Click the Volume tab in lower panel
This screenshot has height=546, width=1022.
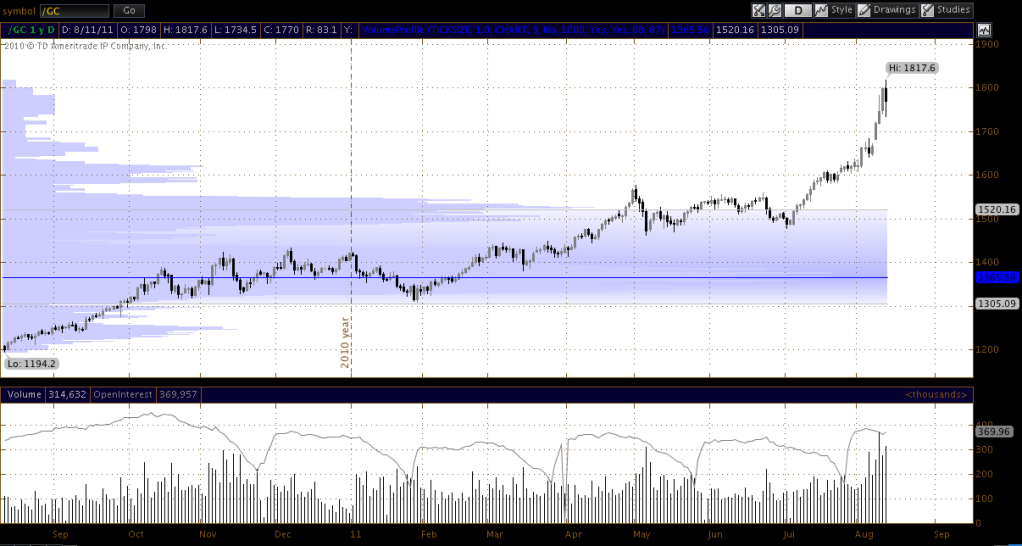[24, 395]
